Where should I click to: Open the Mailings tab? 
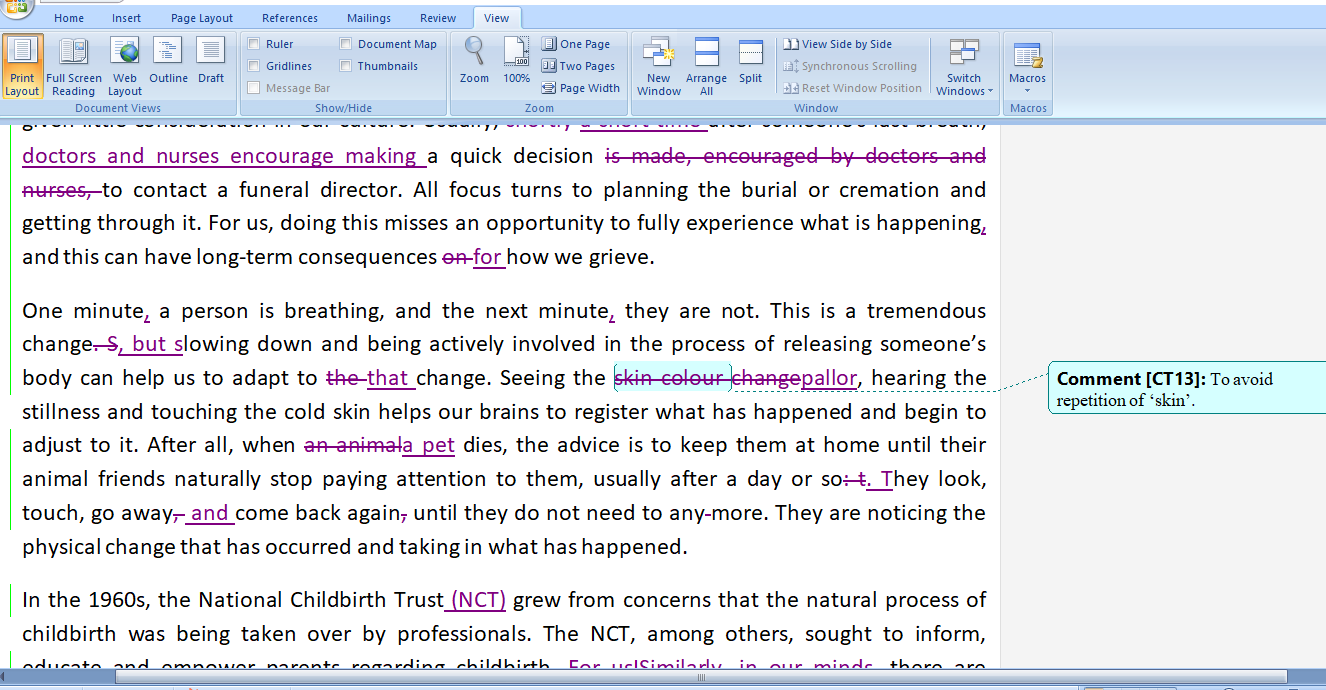tap(369, 18)
